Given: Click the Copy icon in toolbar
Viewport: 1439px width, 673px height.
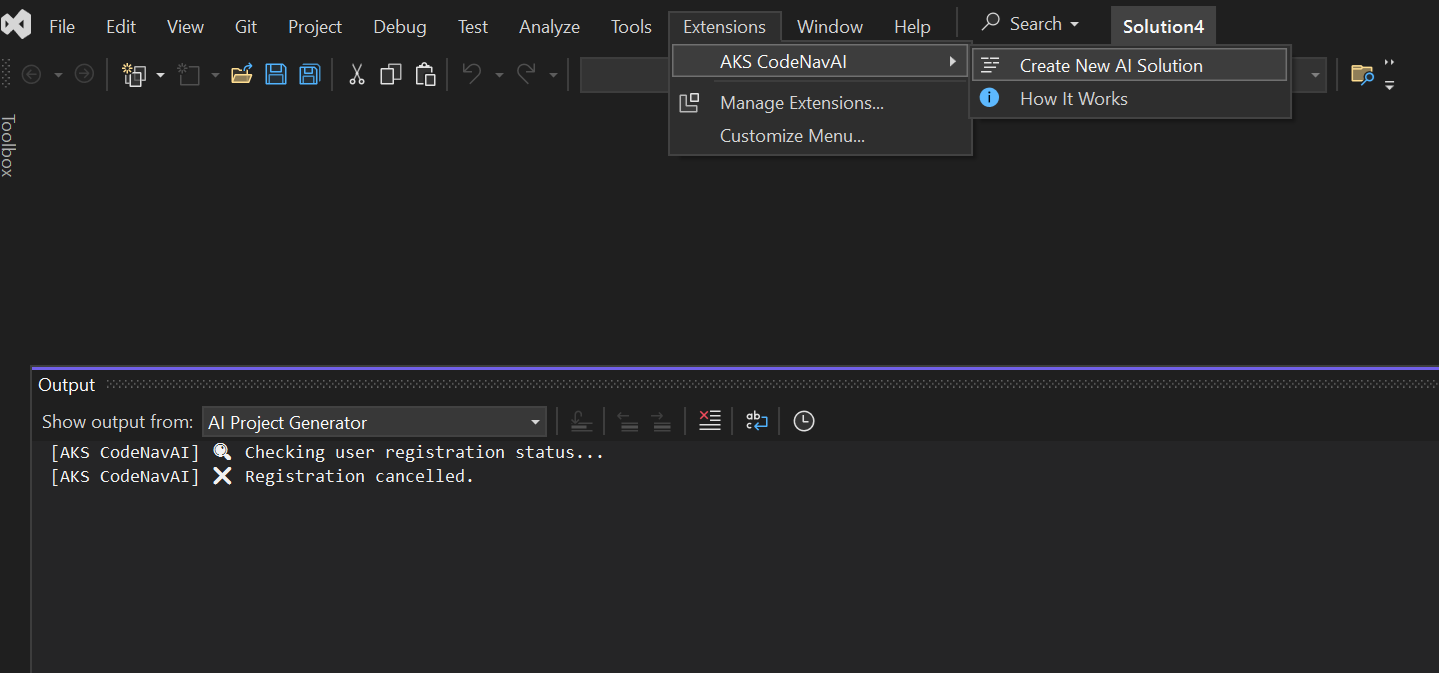Looking at the screenshot, I should (391, 74).
